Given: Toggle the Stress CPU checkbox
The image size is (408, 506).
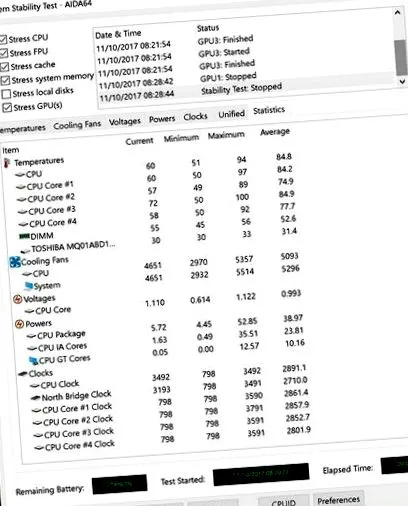Looking at the screenshot, I should point(3,40).
